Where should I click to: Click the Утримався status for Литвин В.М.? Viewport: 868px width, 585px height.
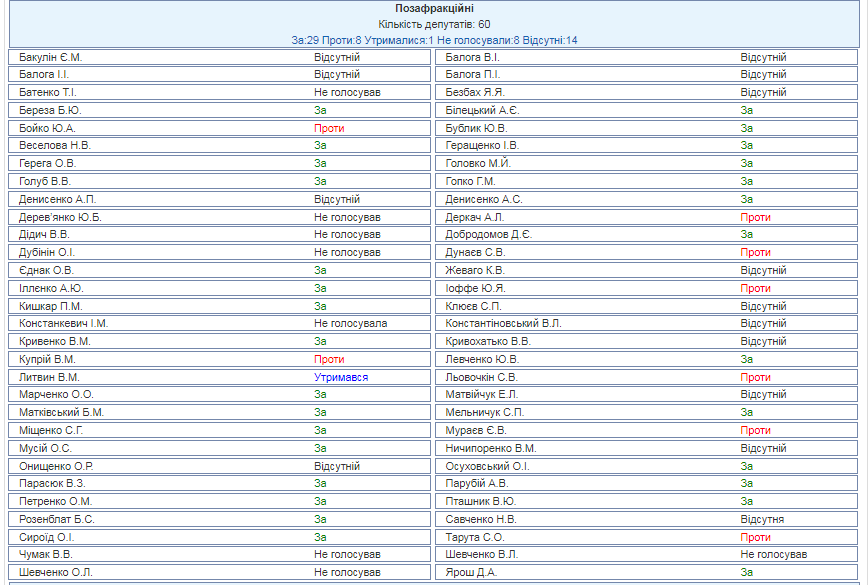tap(341, 377)
